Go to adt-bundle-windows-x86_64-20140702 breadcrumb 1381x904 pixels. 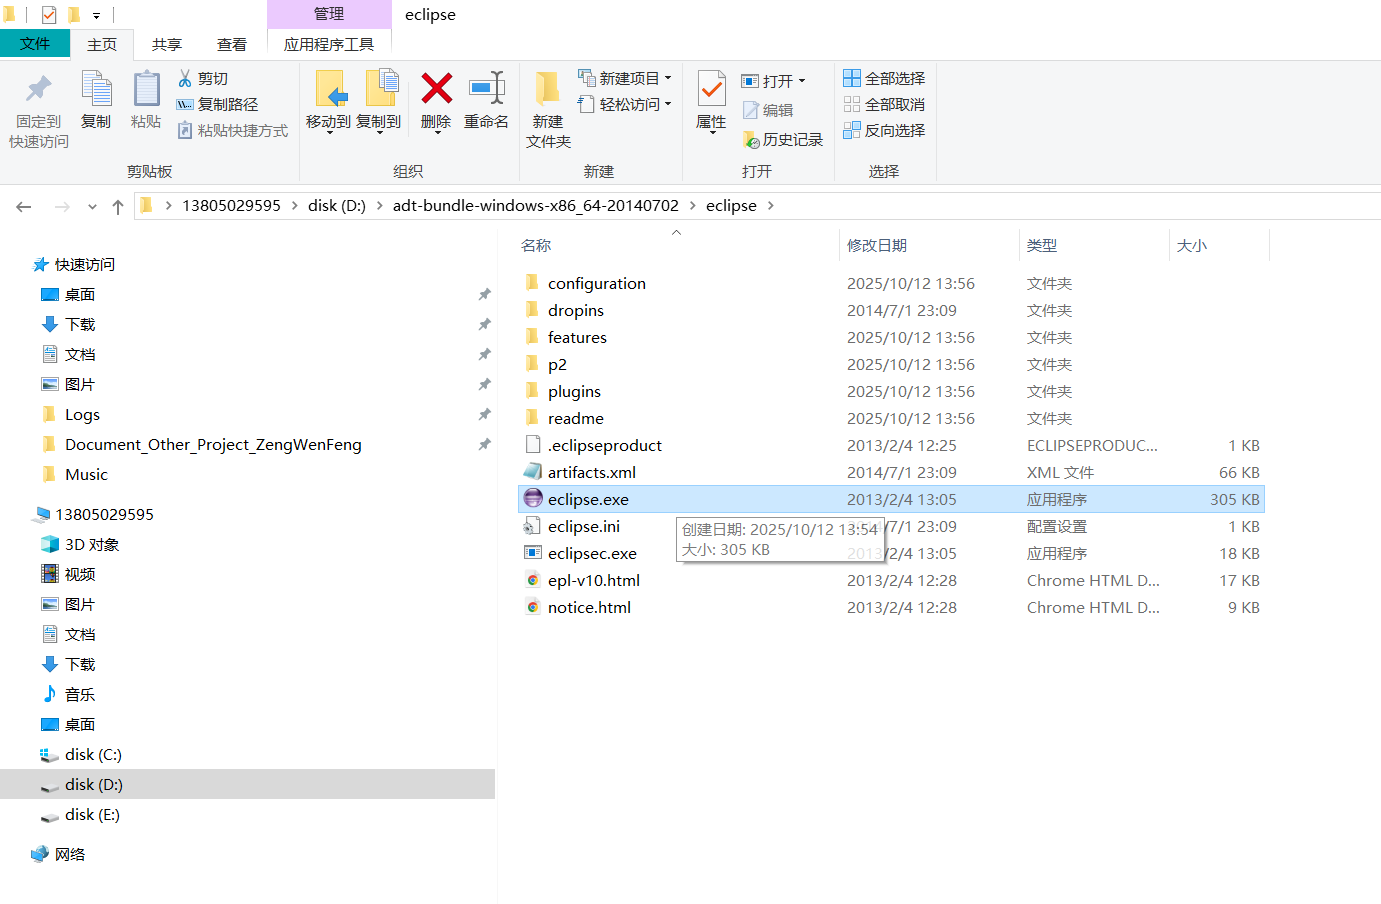click(x=536, y=205)
